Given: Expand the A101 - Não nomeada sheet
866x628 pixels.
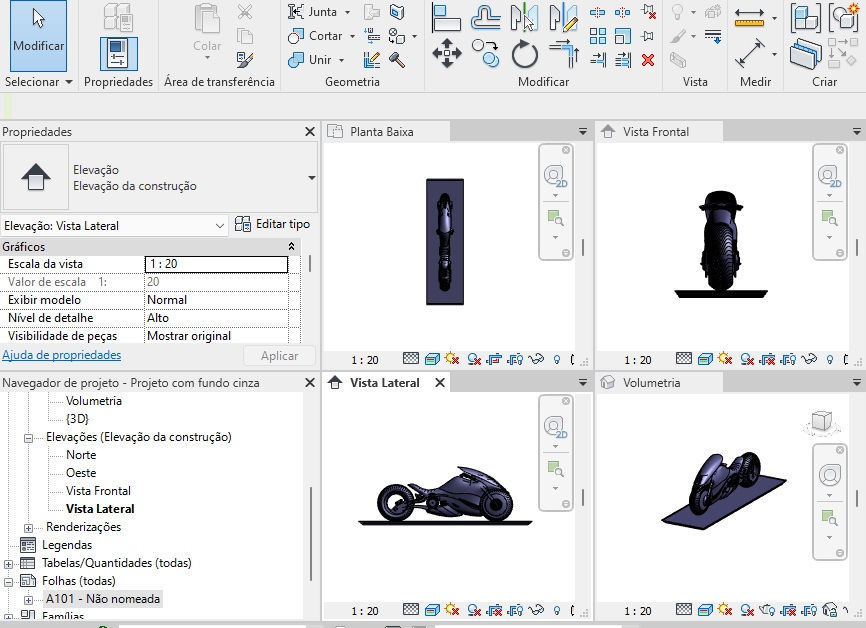Looking at the screenshot, I should (x=28, y=600).
